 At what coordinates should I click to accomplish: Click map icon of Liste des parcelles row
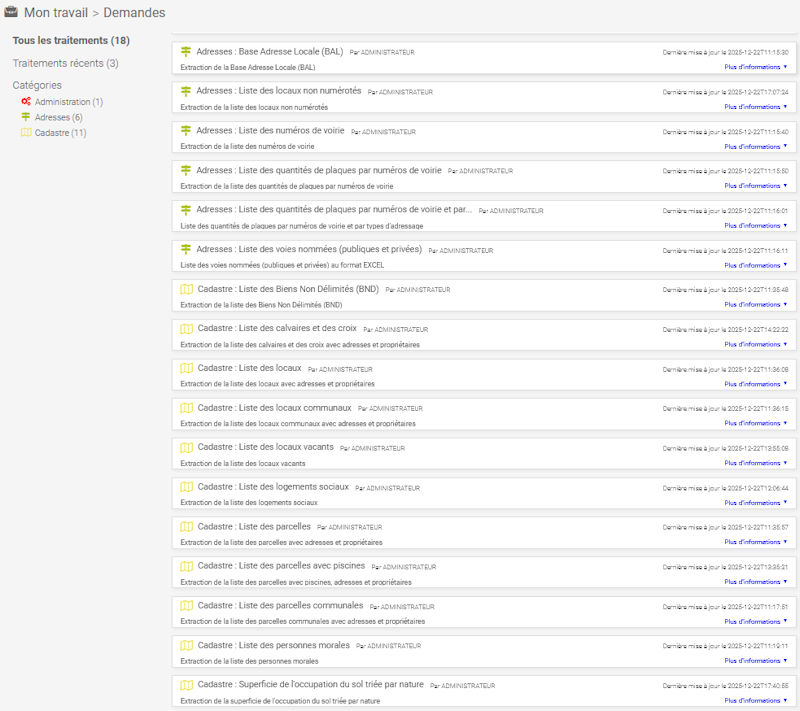(x=186, y=526)
